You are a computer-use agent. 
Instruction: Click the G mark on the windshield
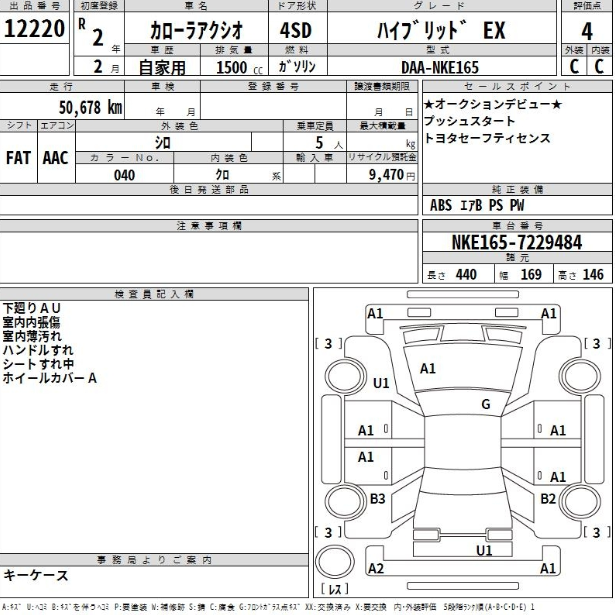coord(485,404)
